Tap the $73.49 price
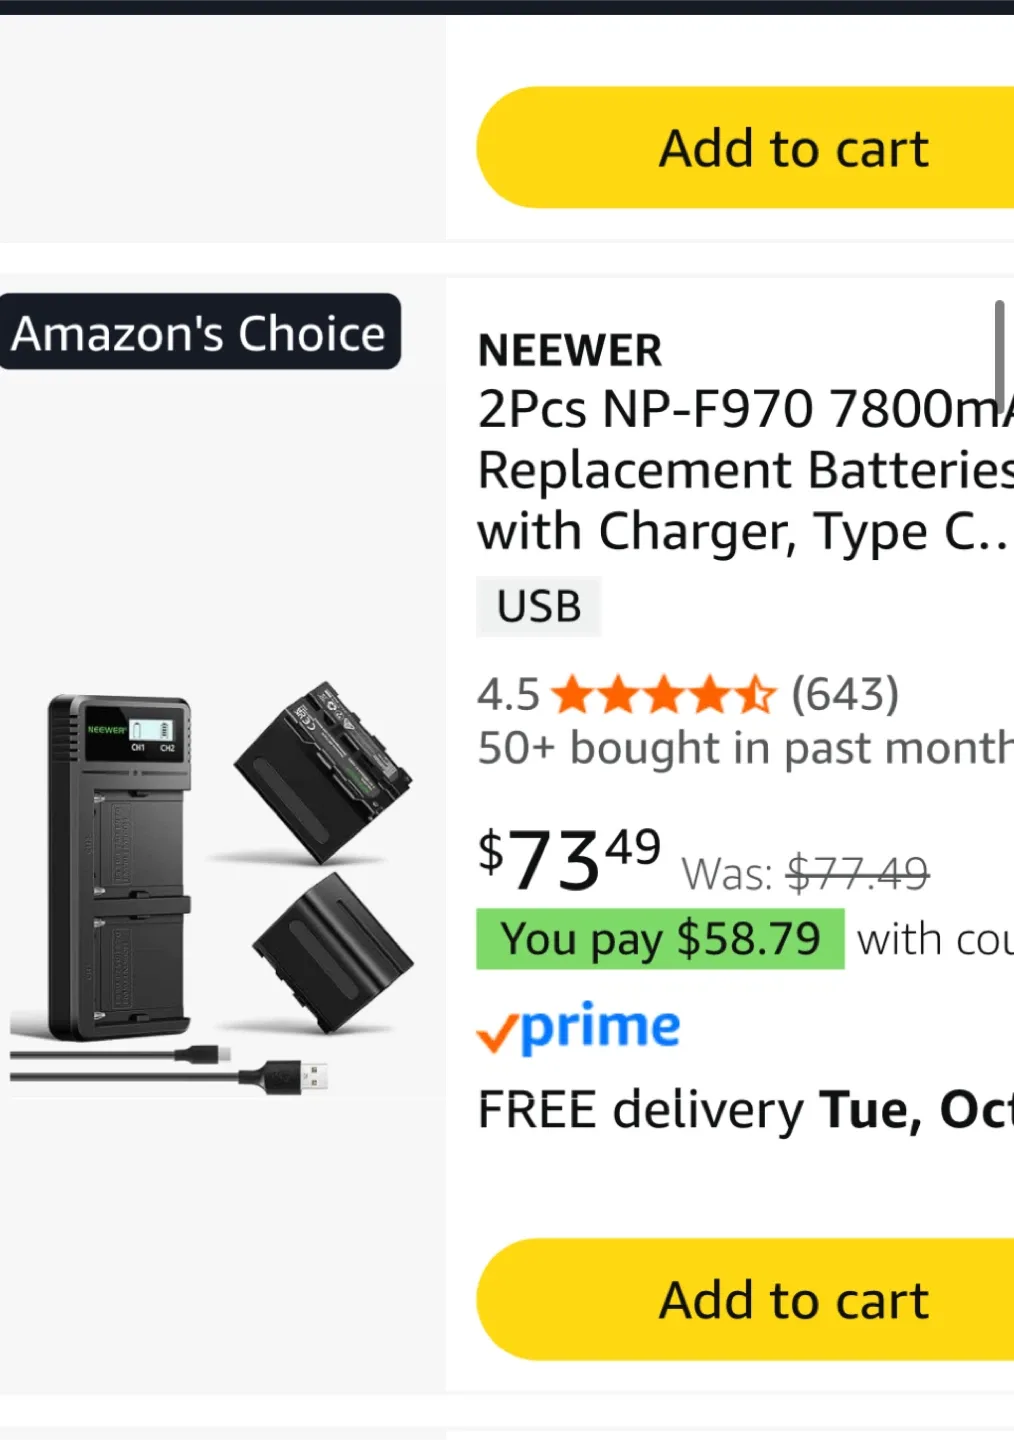The height and width of the screenshot is (1440, 1014). click(569, 859)
